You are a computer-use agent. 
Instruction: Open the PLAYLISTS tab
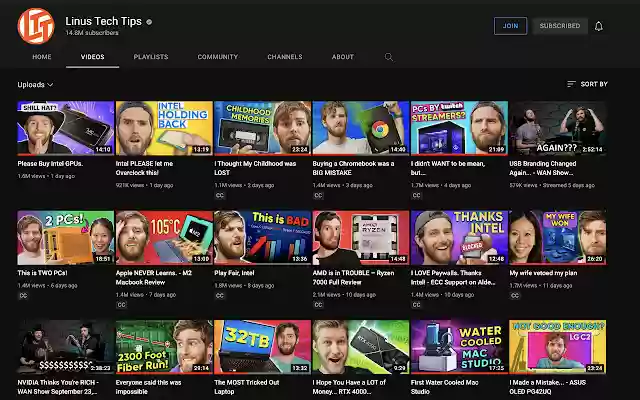coord(151,57)
